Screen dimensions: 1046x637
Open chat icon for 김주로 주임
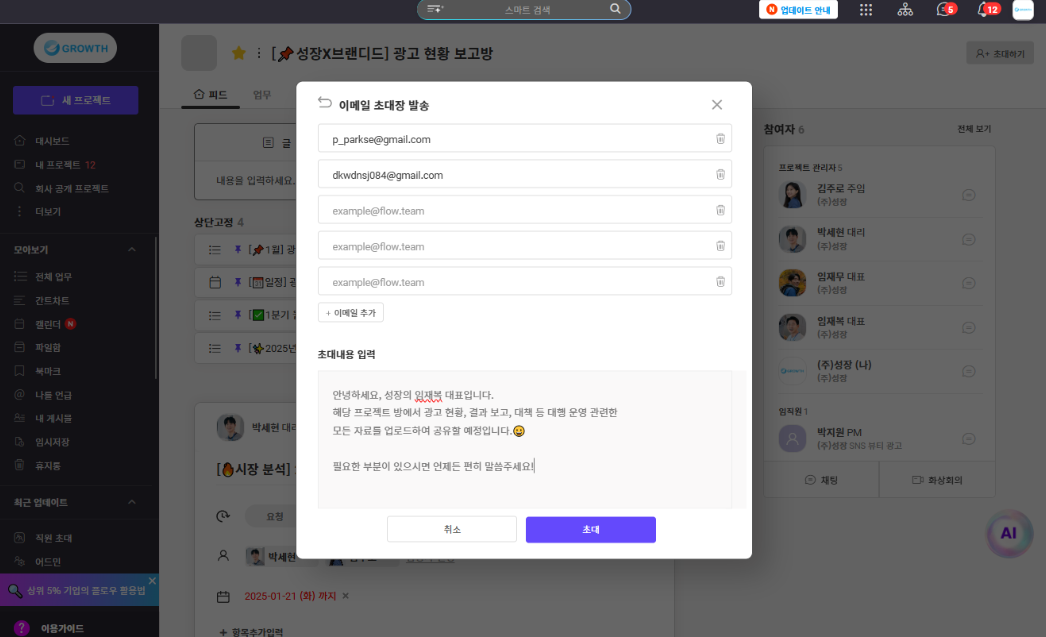[x=969, y=195]
